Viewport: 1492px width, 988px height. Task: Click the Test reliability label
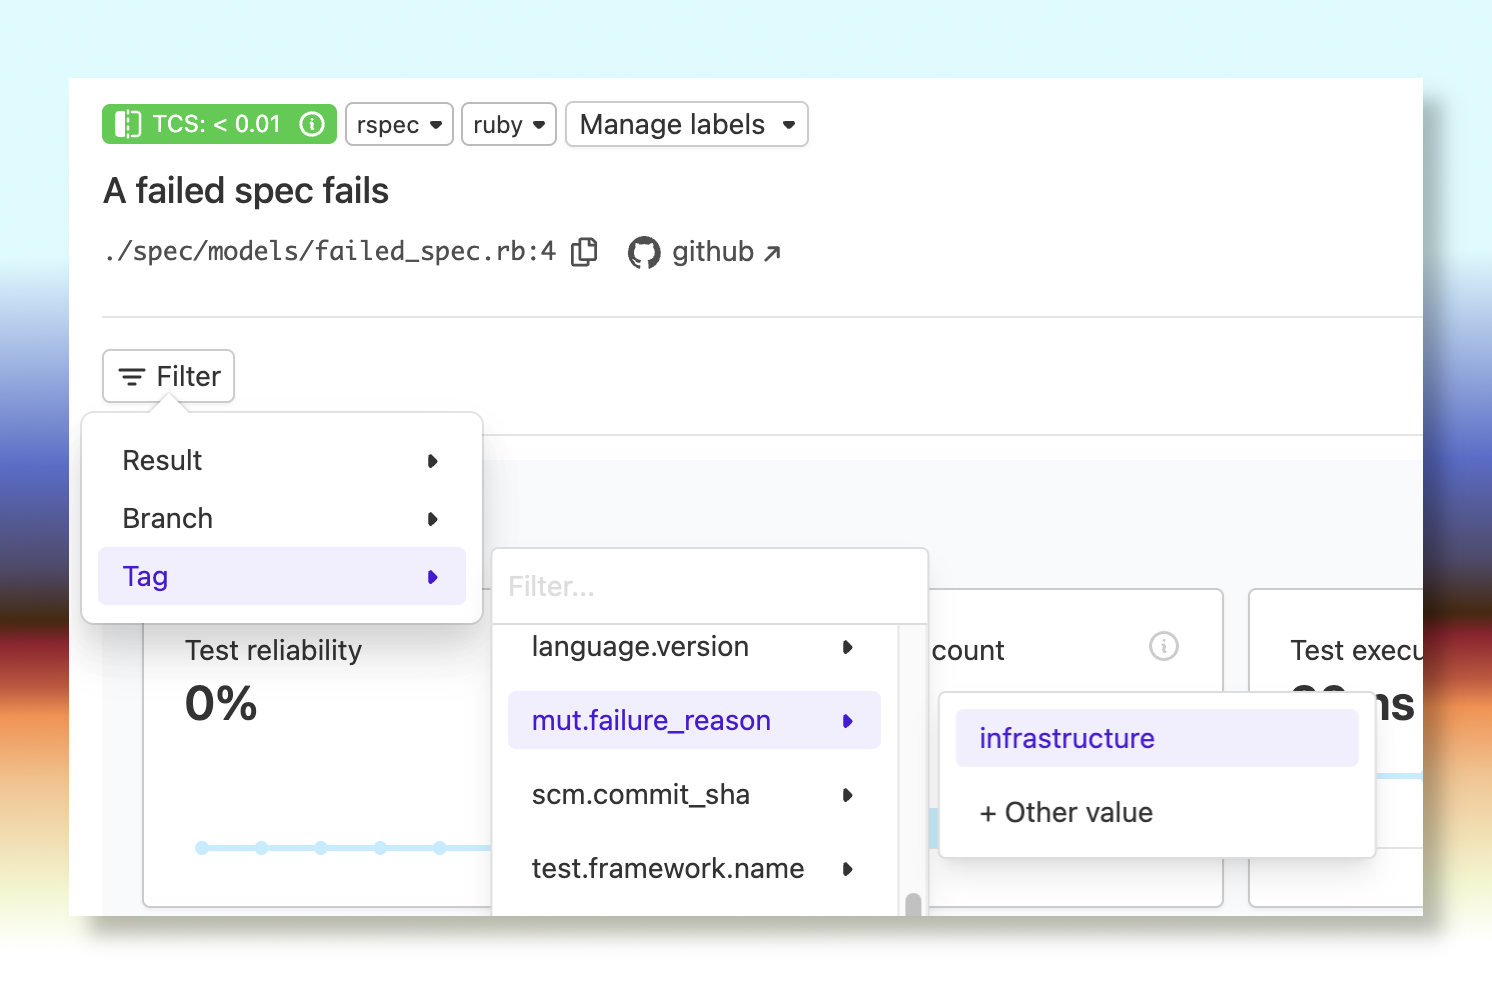click(x=273, y=650)
